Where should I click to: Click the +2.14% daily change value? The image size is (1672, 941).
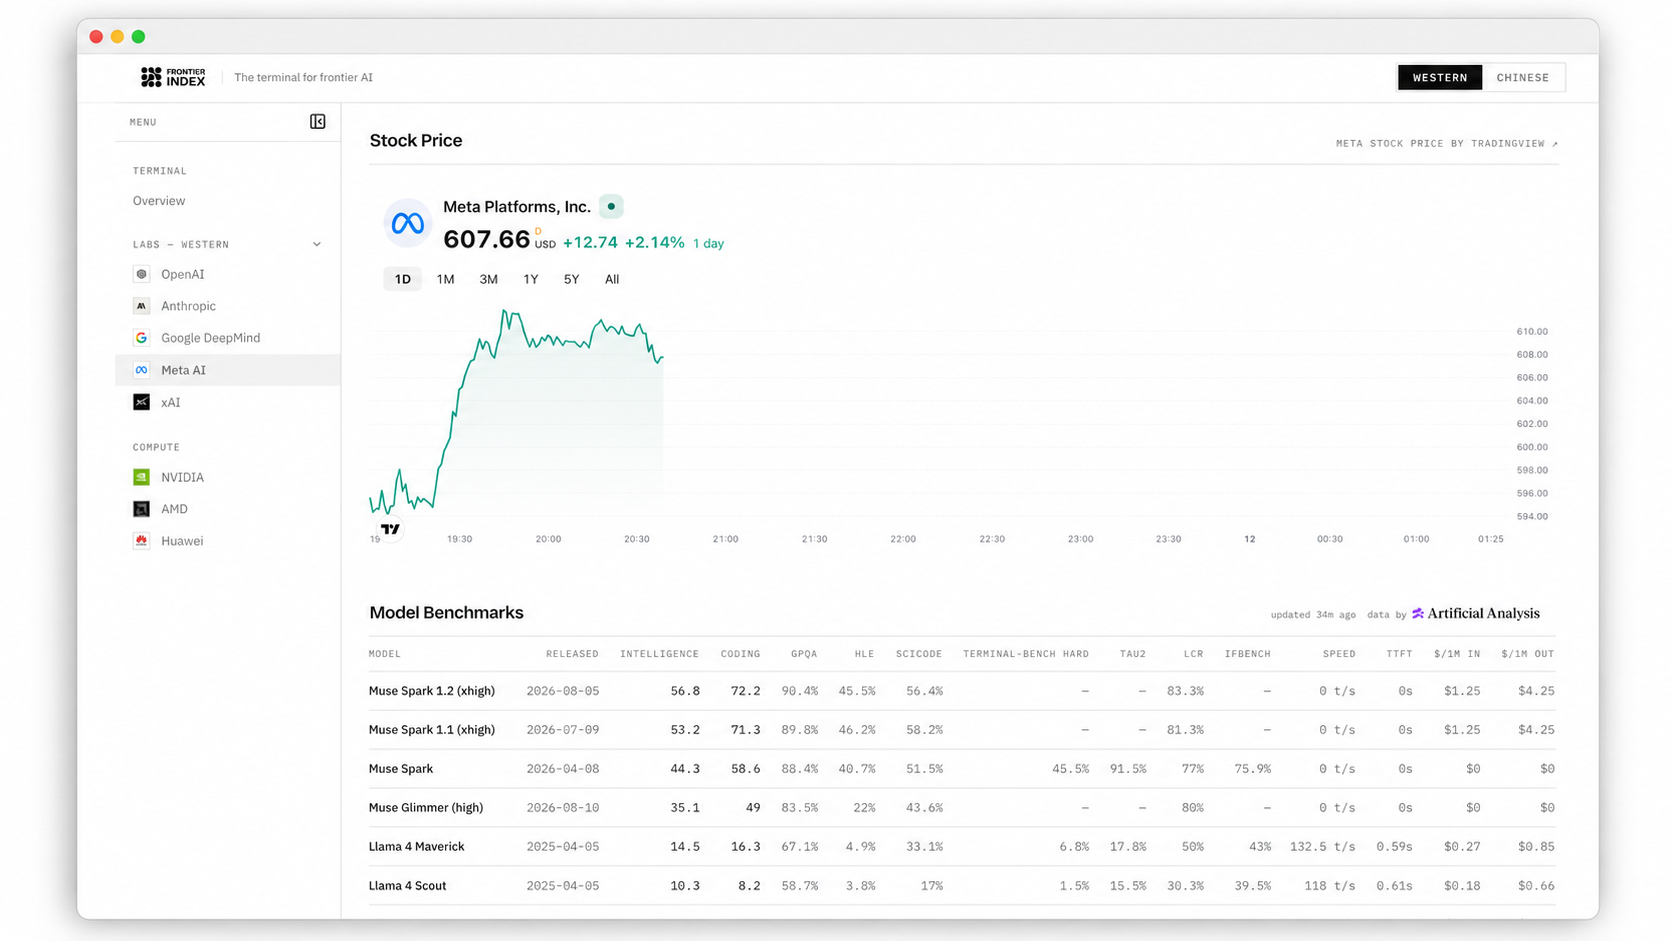click(x=655, y=243)
